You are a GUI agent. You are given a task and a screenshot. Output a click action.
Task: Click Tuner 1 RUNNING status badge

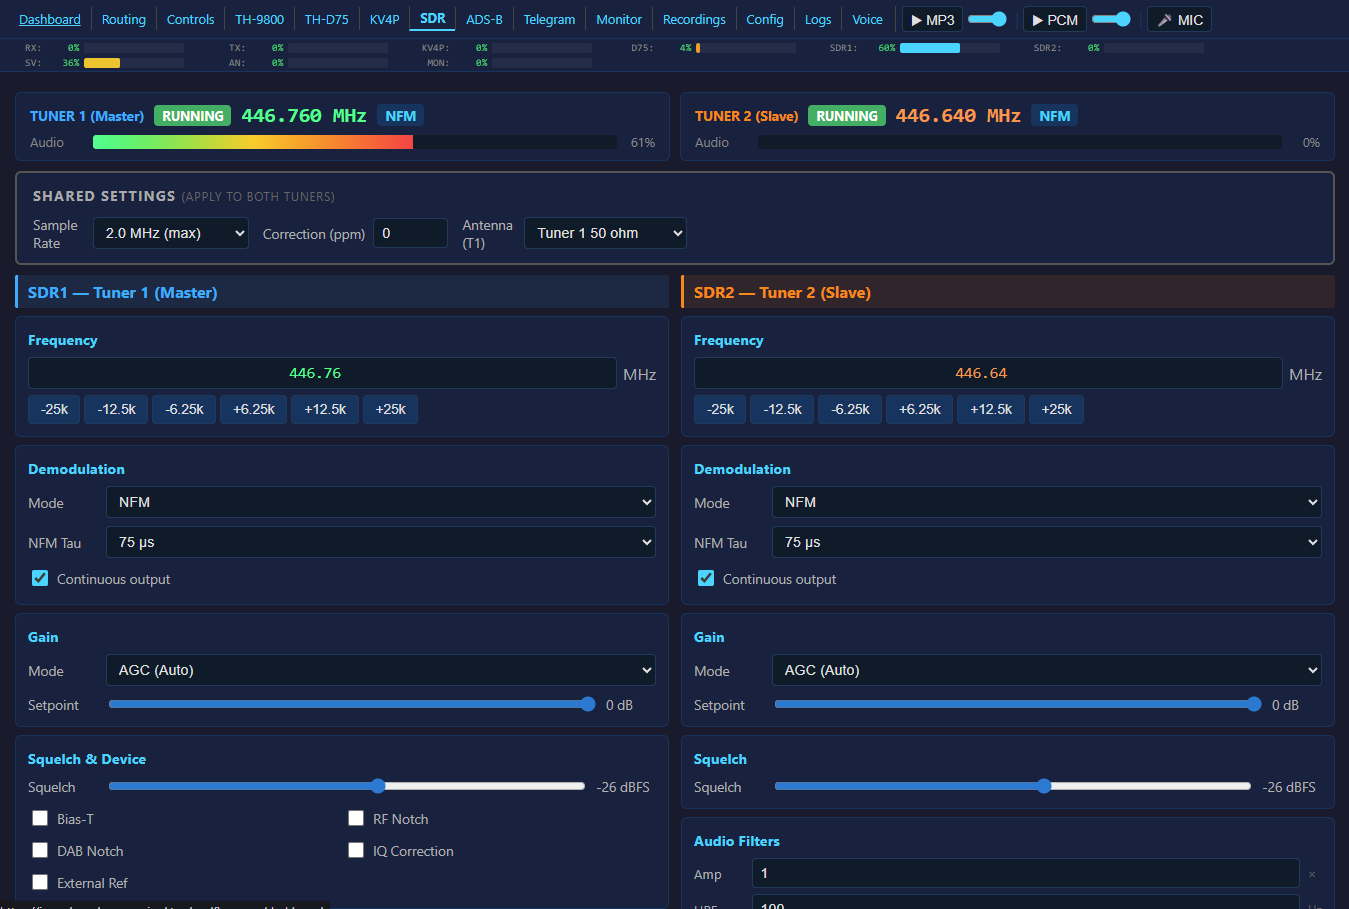pos(193,116)
